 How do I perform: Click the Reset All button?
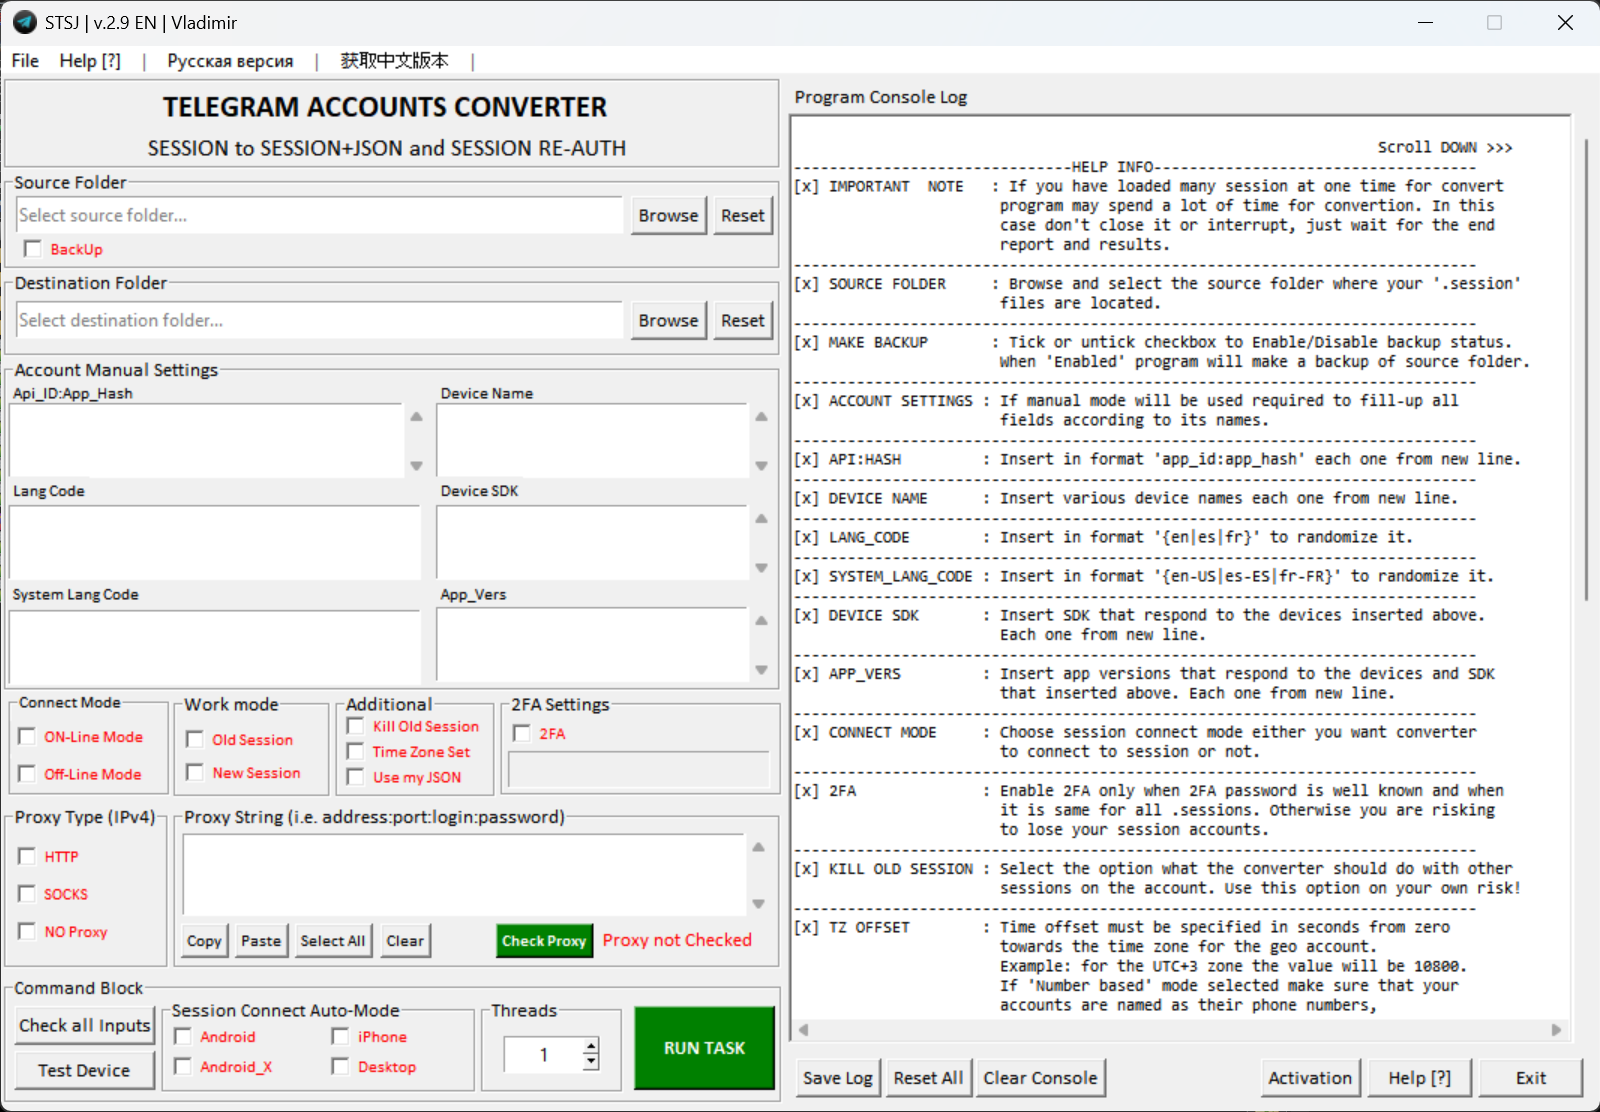click(x=928, y=1078)
